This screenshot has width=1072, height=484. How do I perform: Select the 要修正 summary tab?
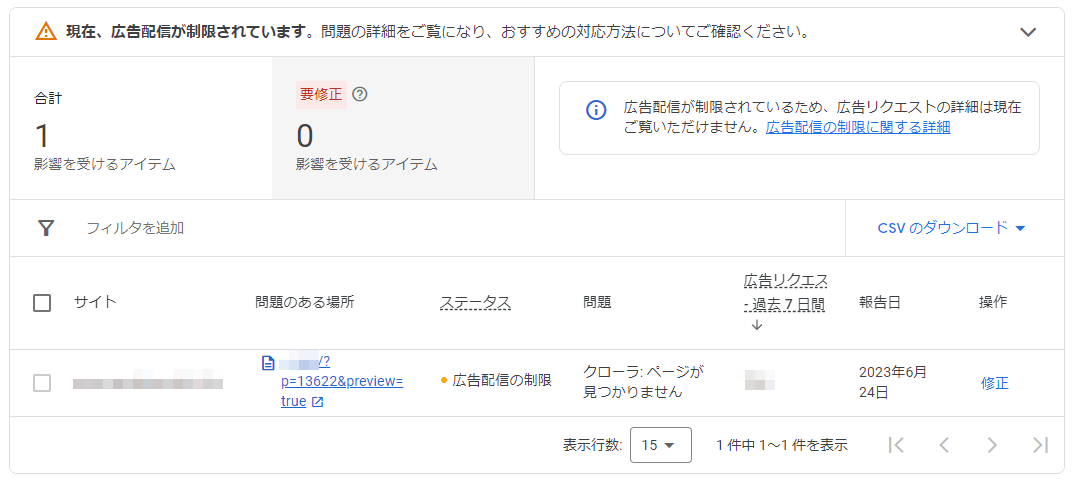pos(402,128)
